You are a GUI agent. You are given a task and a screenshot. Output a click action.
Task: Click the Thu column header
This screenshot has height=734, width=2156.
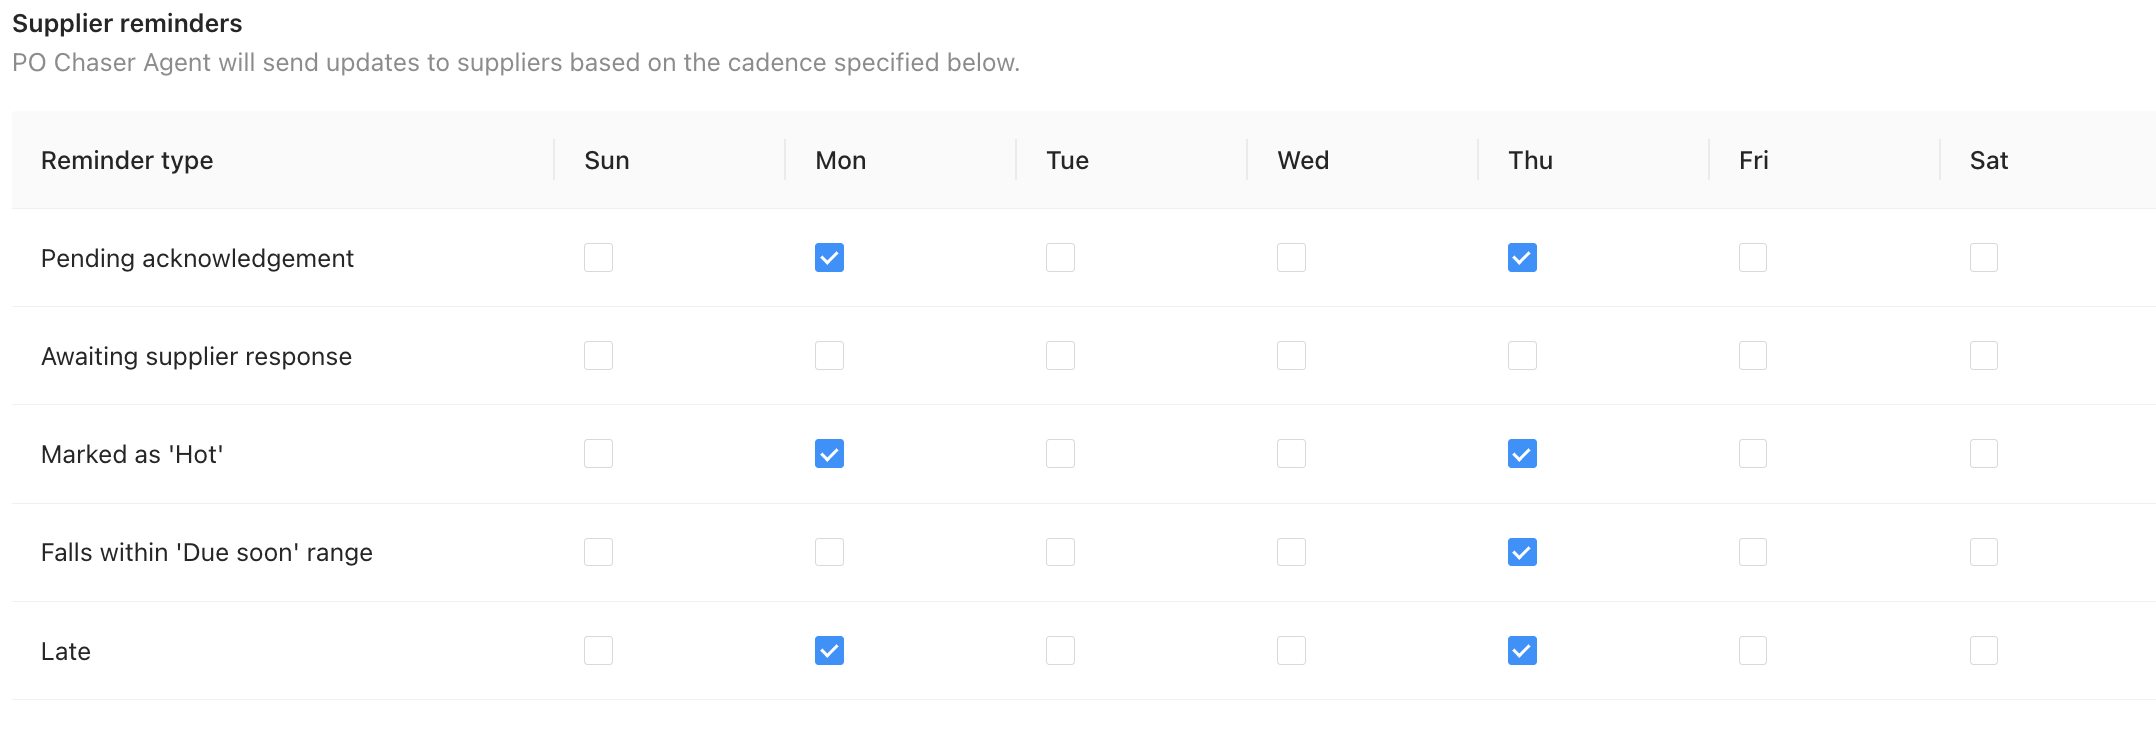point(1529,160)
